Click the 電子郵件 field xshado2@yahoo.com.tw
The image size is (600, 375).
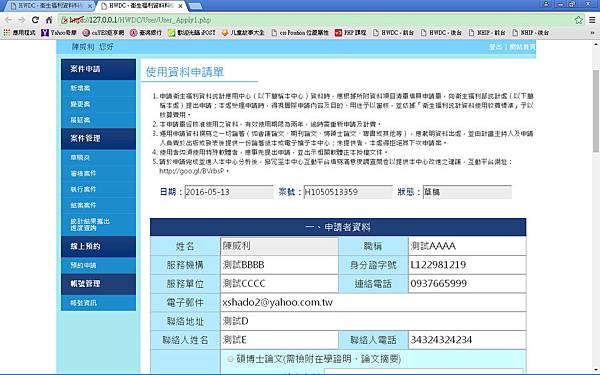tap(373, 302)
